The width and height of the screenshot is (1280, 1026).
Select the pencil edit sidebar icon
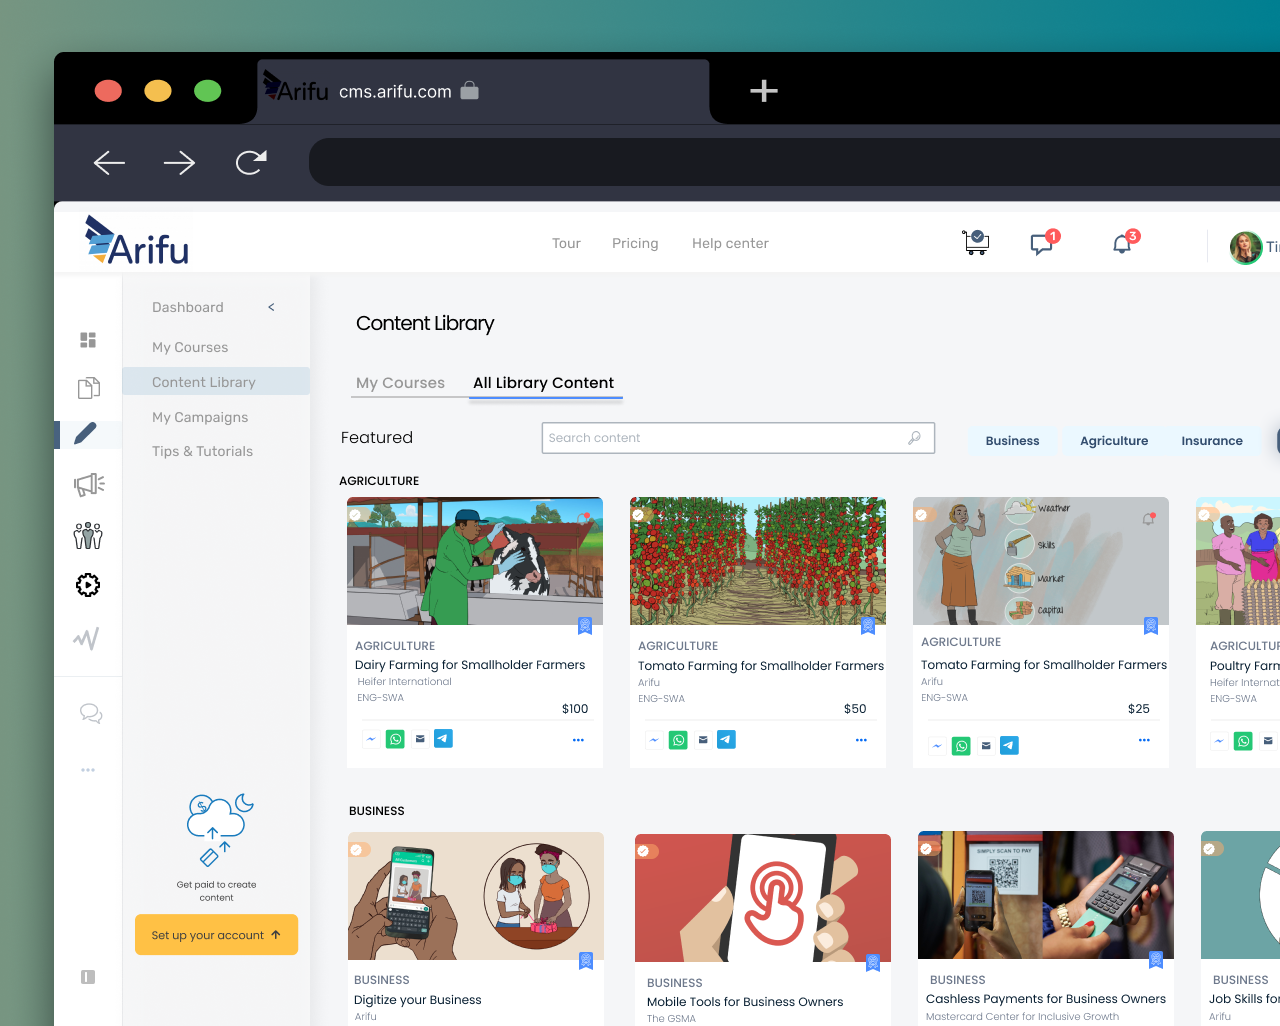(86, 433)
